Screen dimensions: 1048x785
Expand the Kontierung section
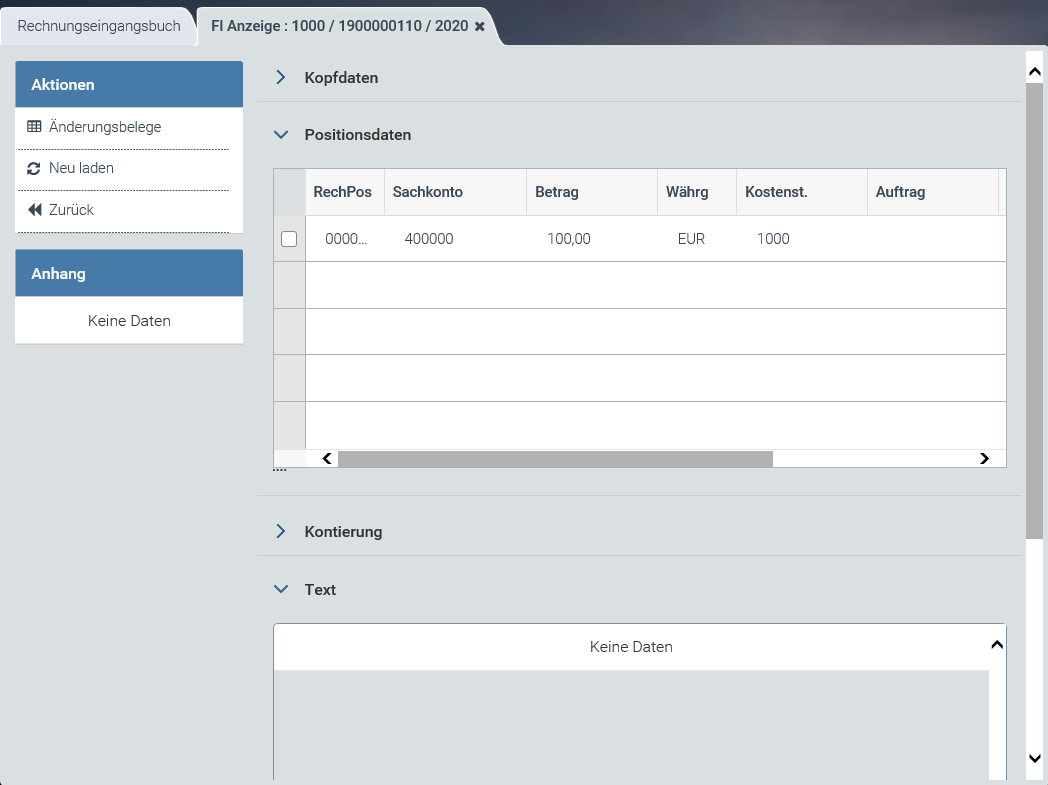[x=281, y=532]
